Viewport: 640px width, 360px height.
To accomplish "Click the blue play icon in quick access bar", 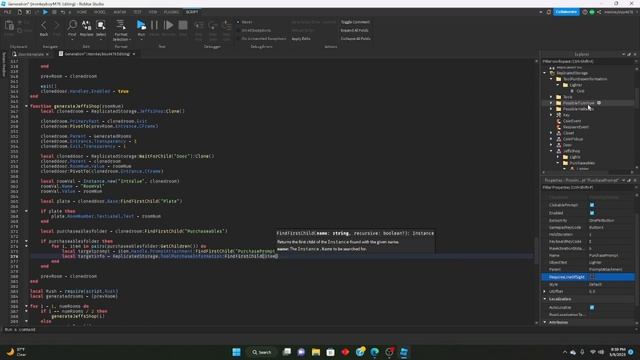I will (45, 12).
